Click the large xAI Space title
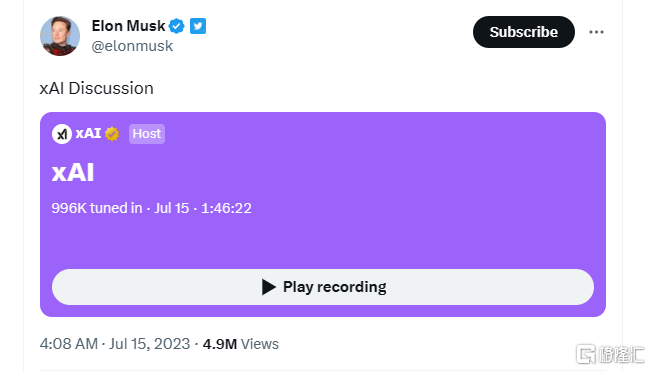The image size is (651, 371). (x=73, y=172)
